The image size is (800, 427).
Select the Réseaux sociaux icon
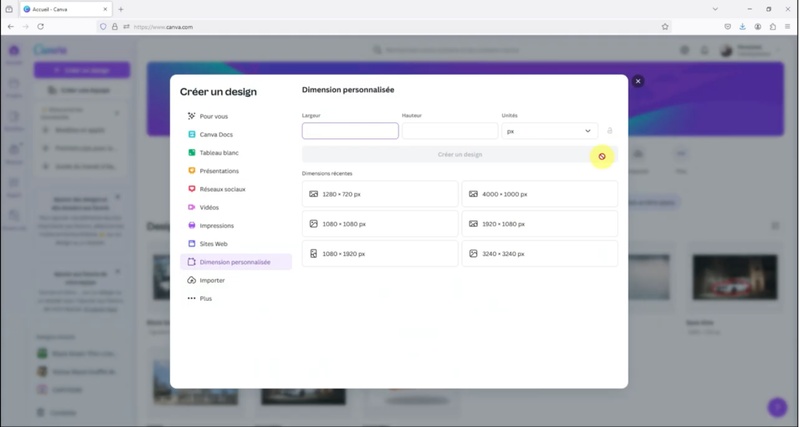192,189
